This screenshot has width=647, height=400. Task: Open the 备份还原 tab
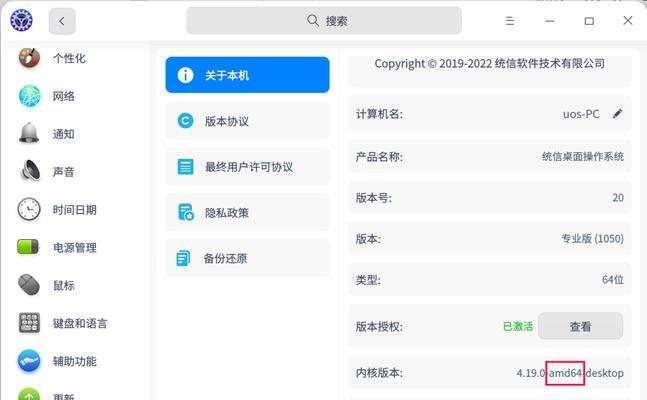(248, 258)
